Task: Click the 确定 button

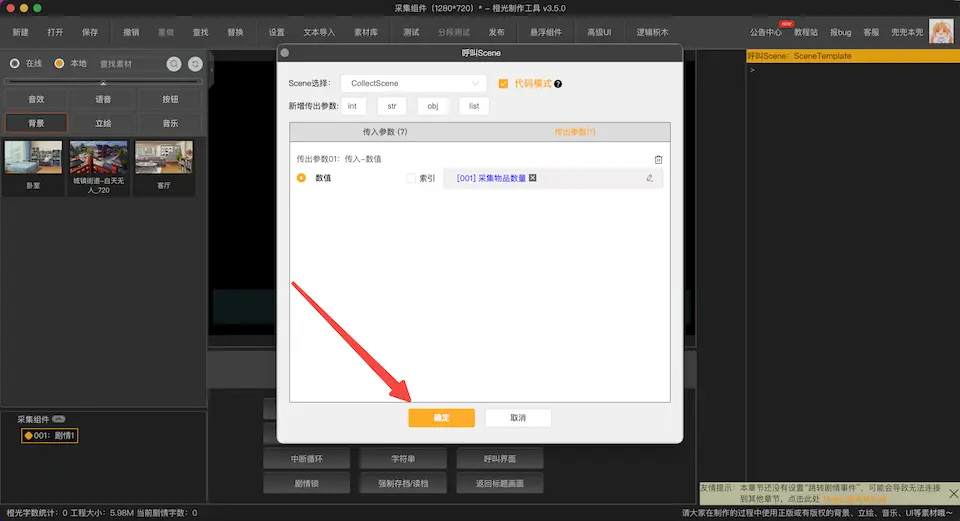Action: [441, 417]
